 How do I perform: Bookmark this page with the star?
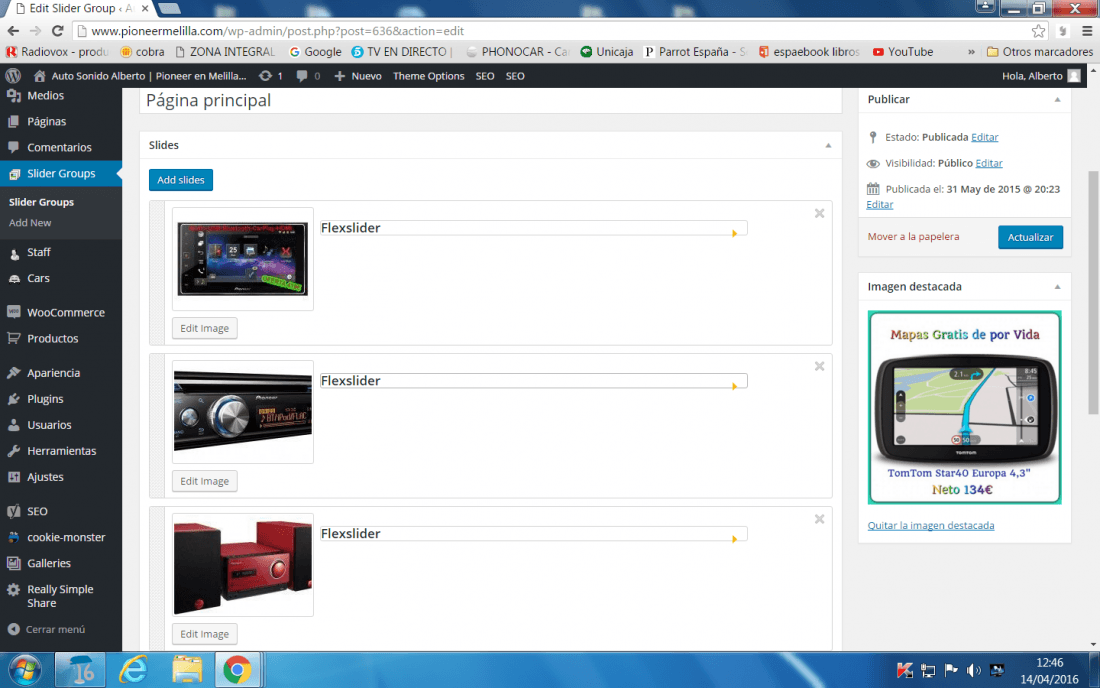pos(1038,31)
